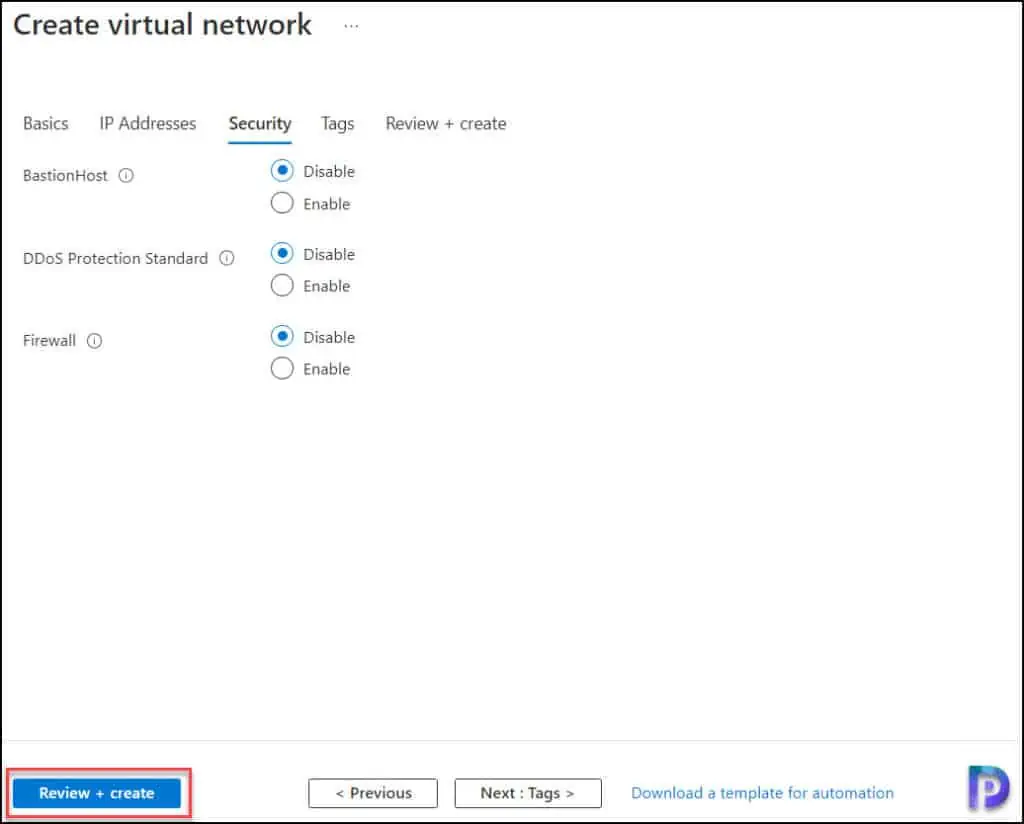This screenshot has width=1024, height=824.
Task: Open the Security tab
Action: tap(260, 124)
